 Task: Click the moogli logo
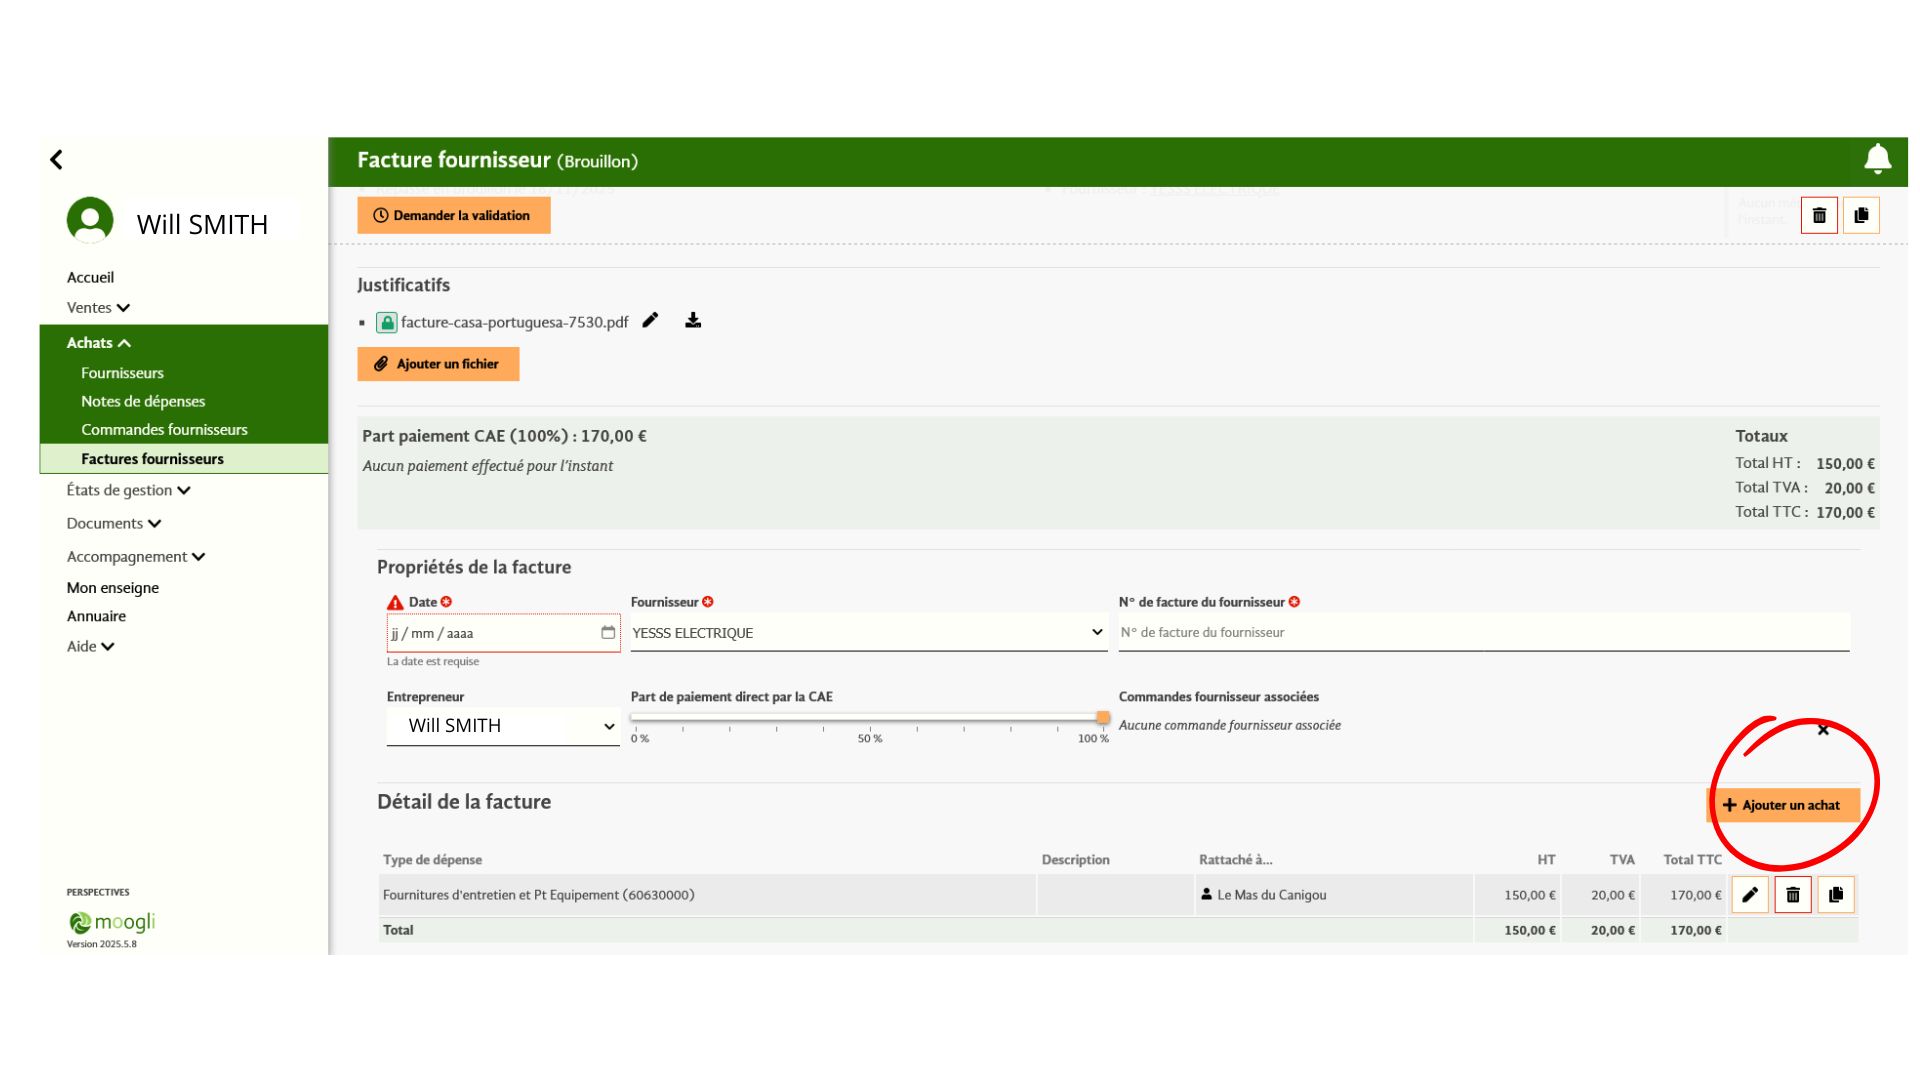[111, 922]
